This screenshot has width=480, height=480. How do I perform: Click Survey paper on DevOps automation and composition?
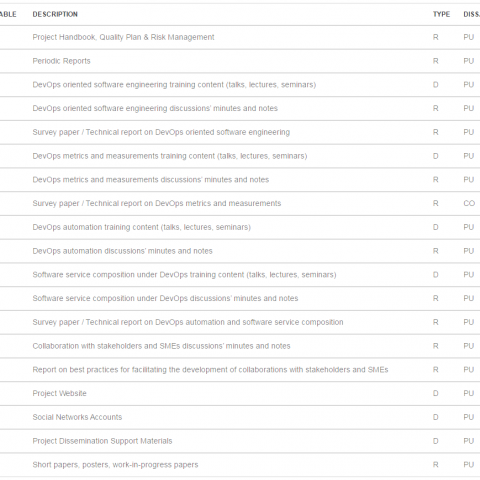(x=188, y=322)
